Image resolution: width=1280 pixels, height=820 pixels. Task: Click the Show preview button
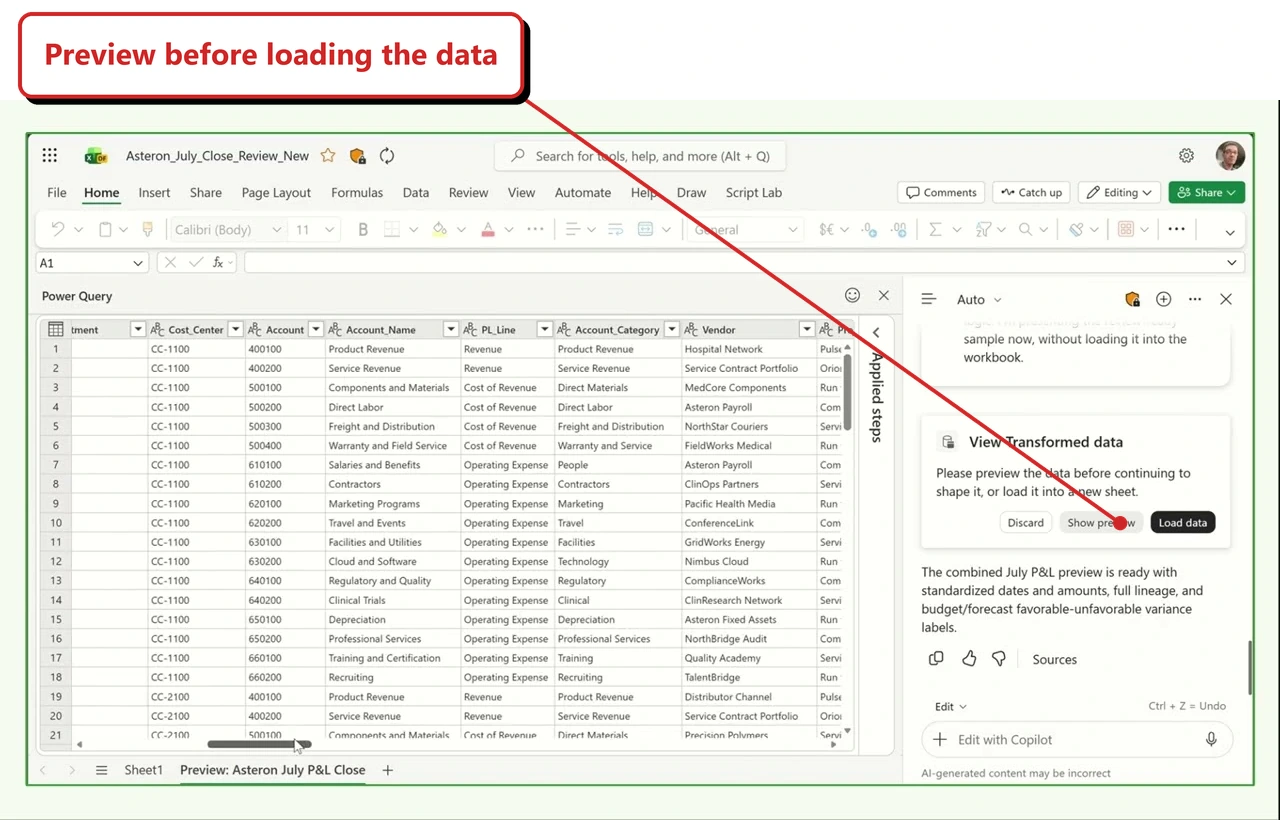coord(1101,522)
